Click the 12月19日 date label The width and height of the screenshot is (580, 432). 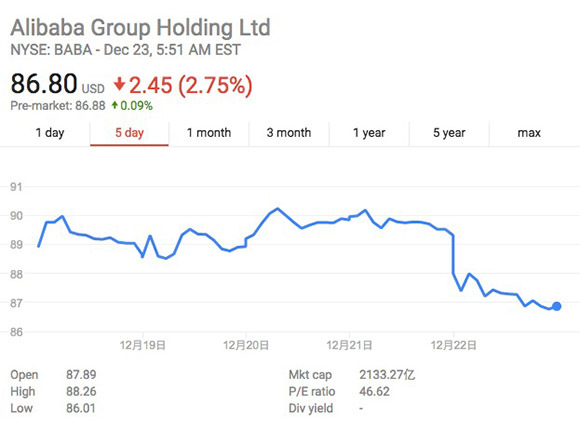(142, 345)
